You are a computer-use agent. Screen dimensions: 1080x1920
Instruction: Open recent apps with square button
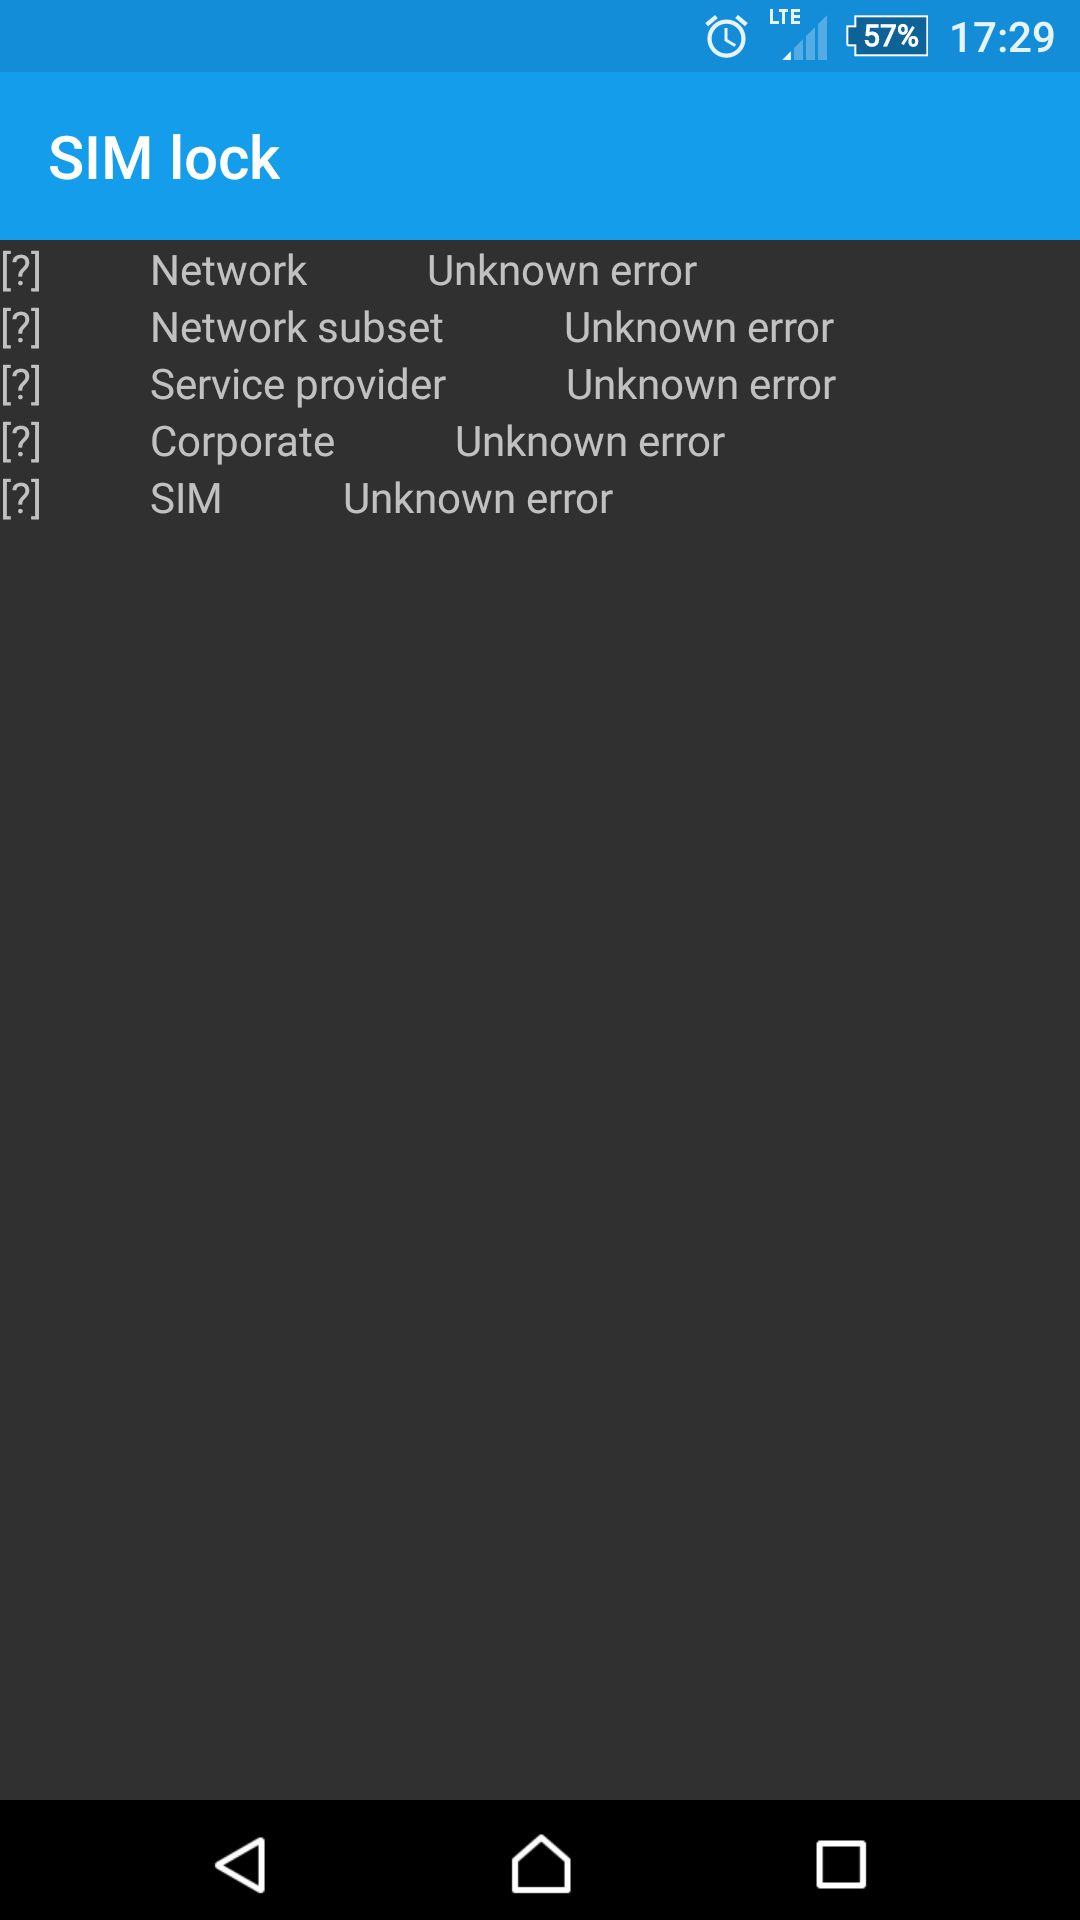click(841, 1865)
